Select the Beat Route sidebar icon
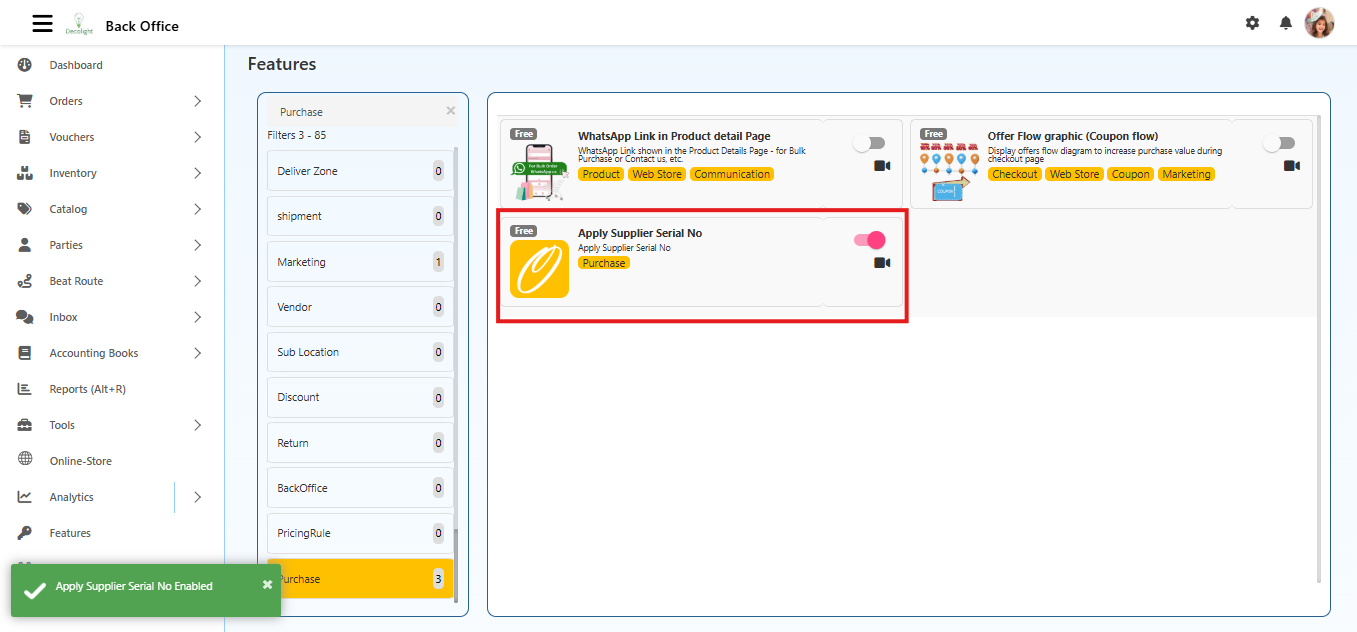 coord(23,280)
